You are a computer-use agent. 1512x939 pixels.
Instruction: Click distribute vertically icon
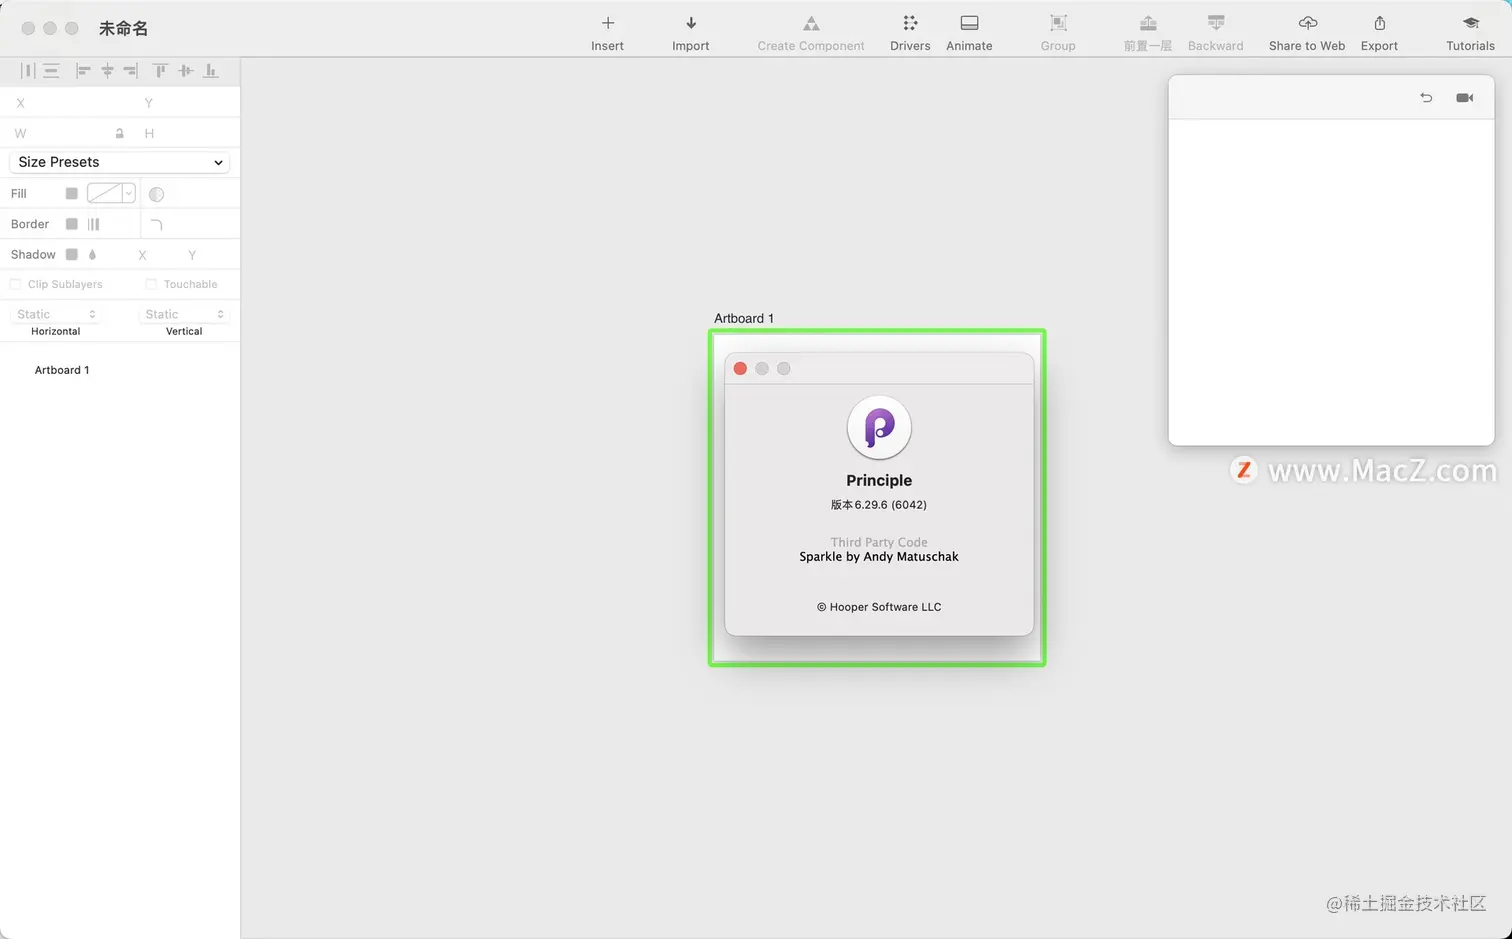[x=51, y=70]
